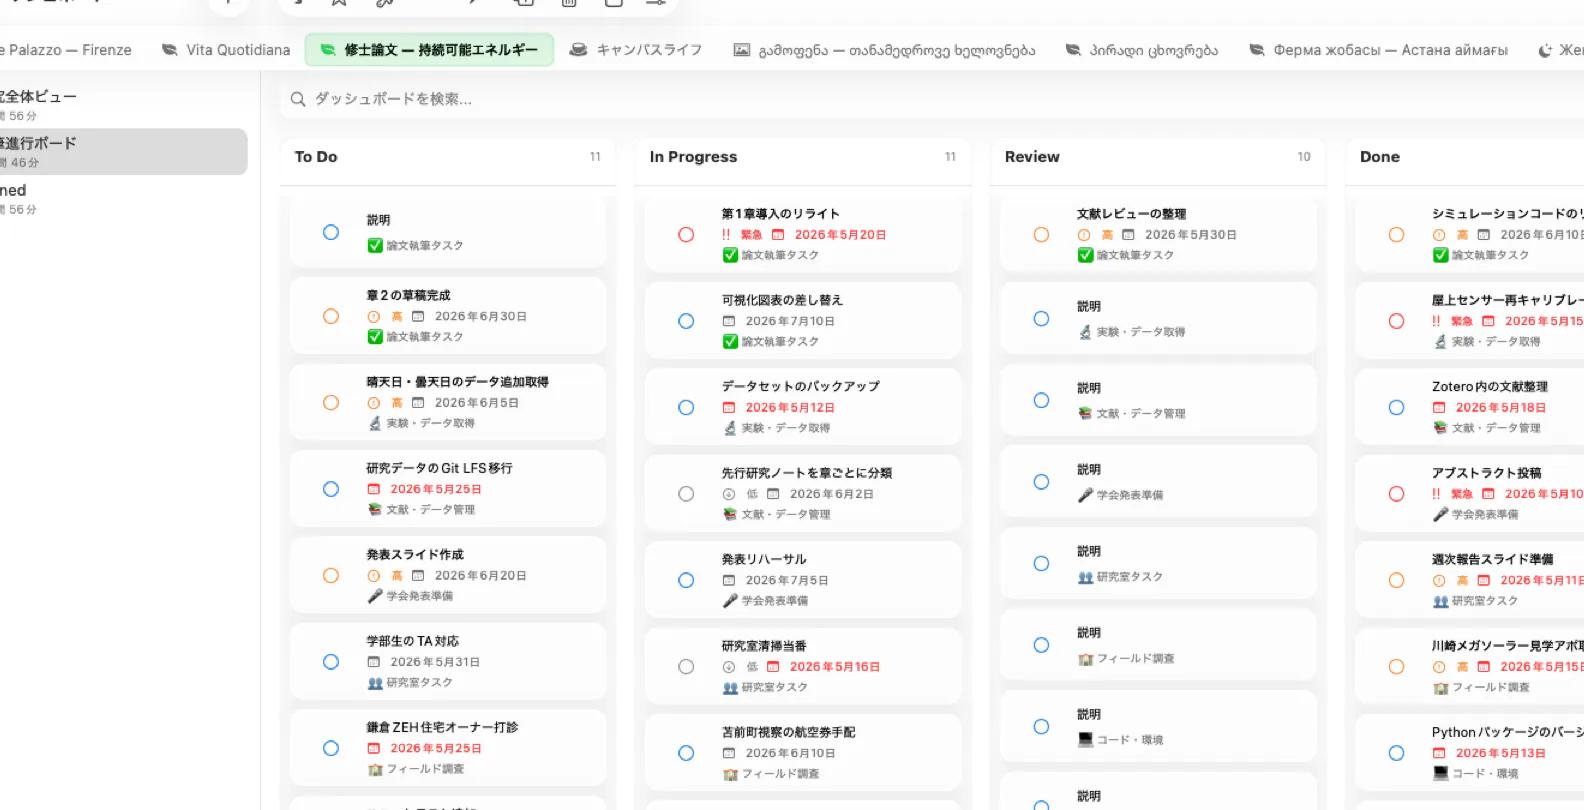Click the Done column header
Viewport: 1584px width, 810px height.
tap(1380, 157)
